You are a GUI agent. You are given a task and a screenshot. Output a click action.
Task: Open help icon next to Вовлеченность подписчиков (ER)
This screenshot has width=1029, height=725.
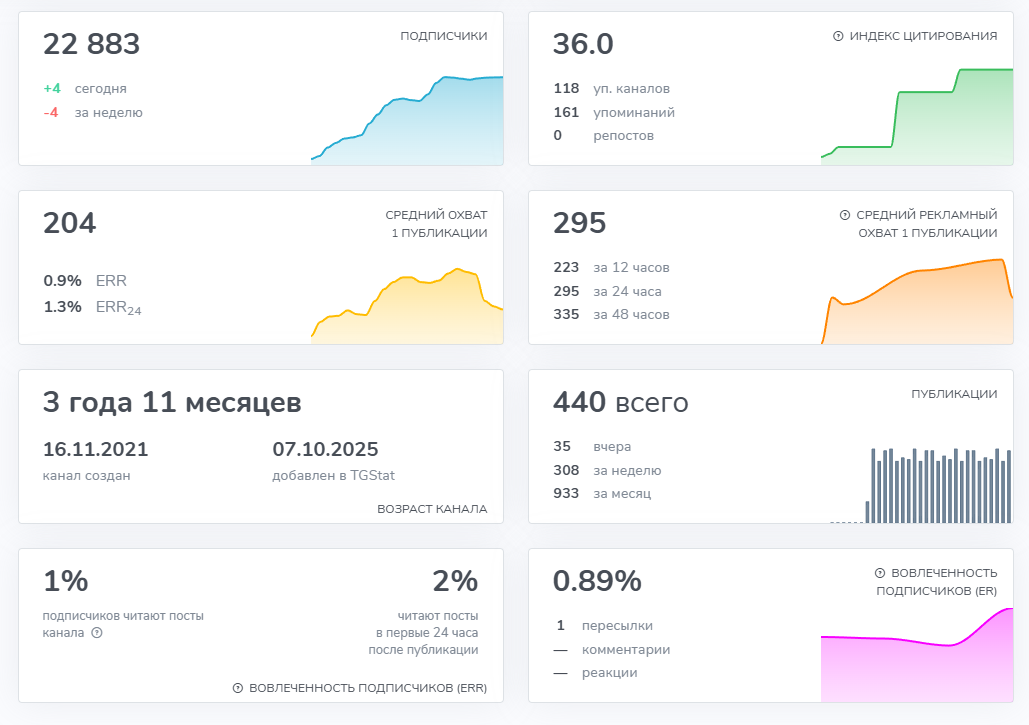pyautogui.click(x=880, y=573)
